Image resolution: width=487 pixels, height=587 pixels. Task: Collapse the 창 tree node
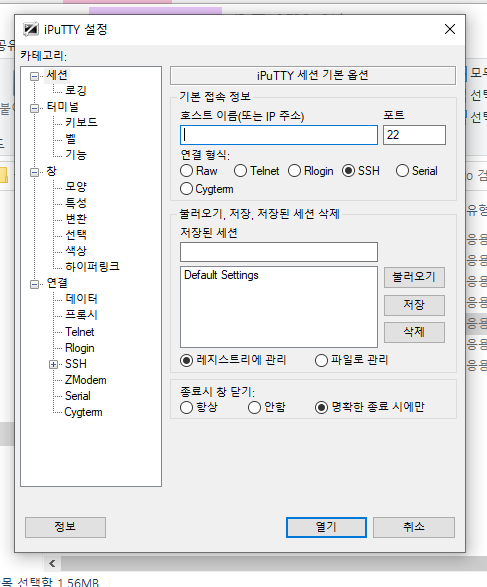click(34, 173)
